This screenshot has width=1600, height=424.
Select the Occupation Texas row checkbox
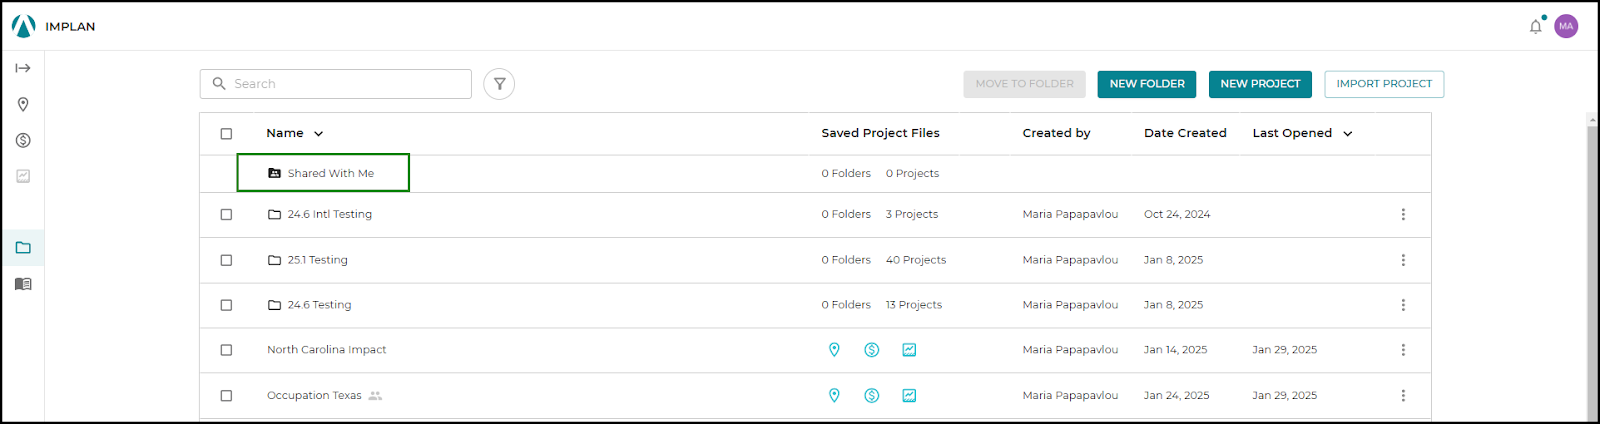(x=226, y=396)
